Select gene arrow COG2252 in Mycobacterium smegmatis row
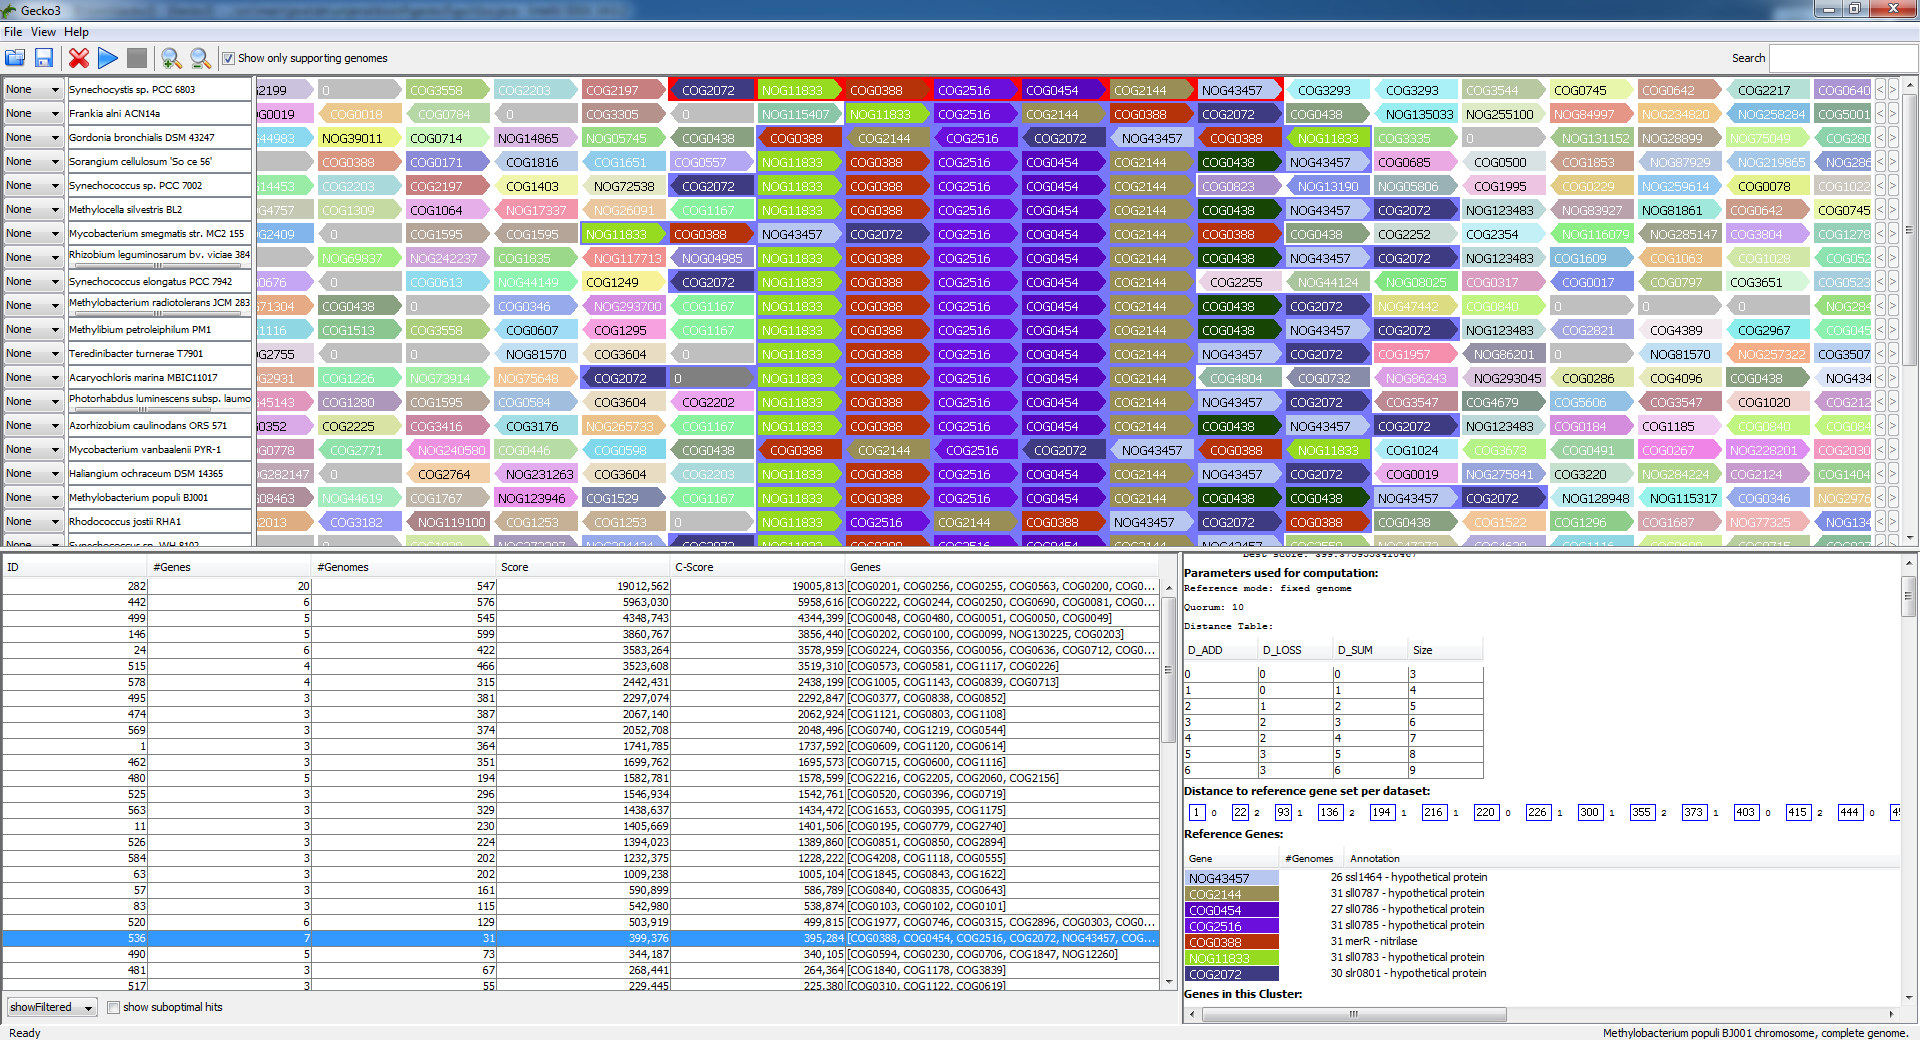The height and width of the screenshot is (1040, 1920). pyautogui.click(x=1415, y=234)
